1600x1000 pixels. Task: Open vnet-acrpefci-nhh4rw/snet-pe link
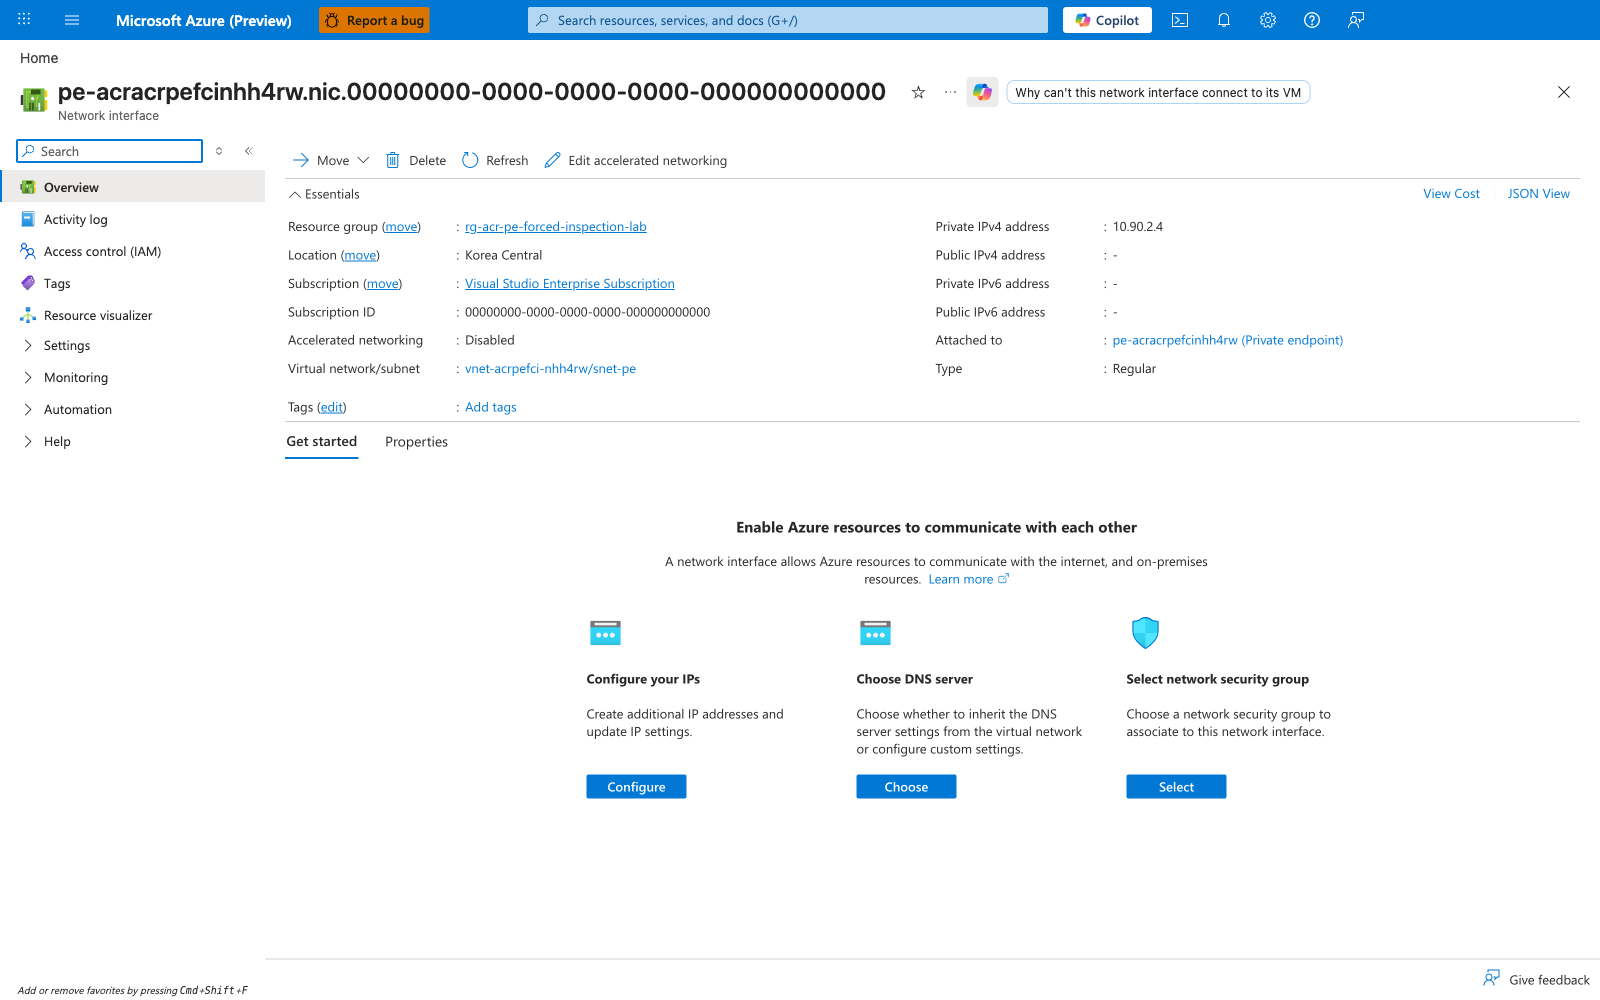click(x=550, y=369)
